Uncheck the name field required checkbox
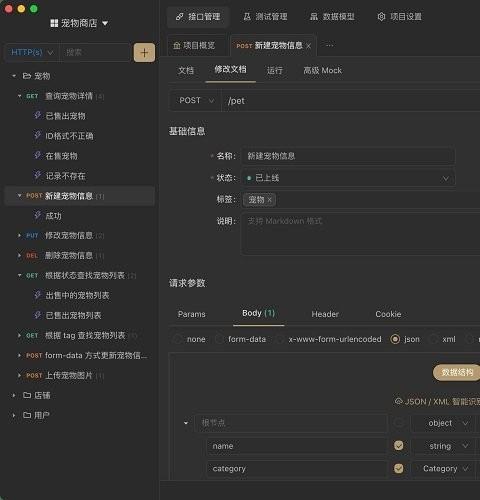Viewport: 480px width, 500px height. click(399, 446)
